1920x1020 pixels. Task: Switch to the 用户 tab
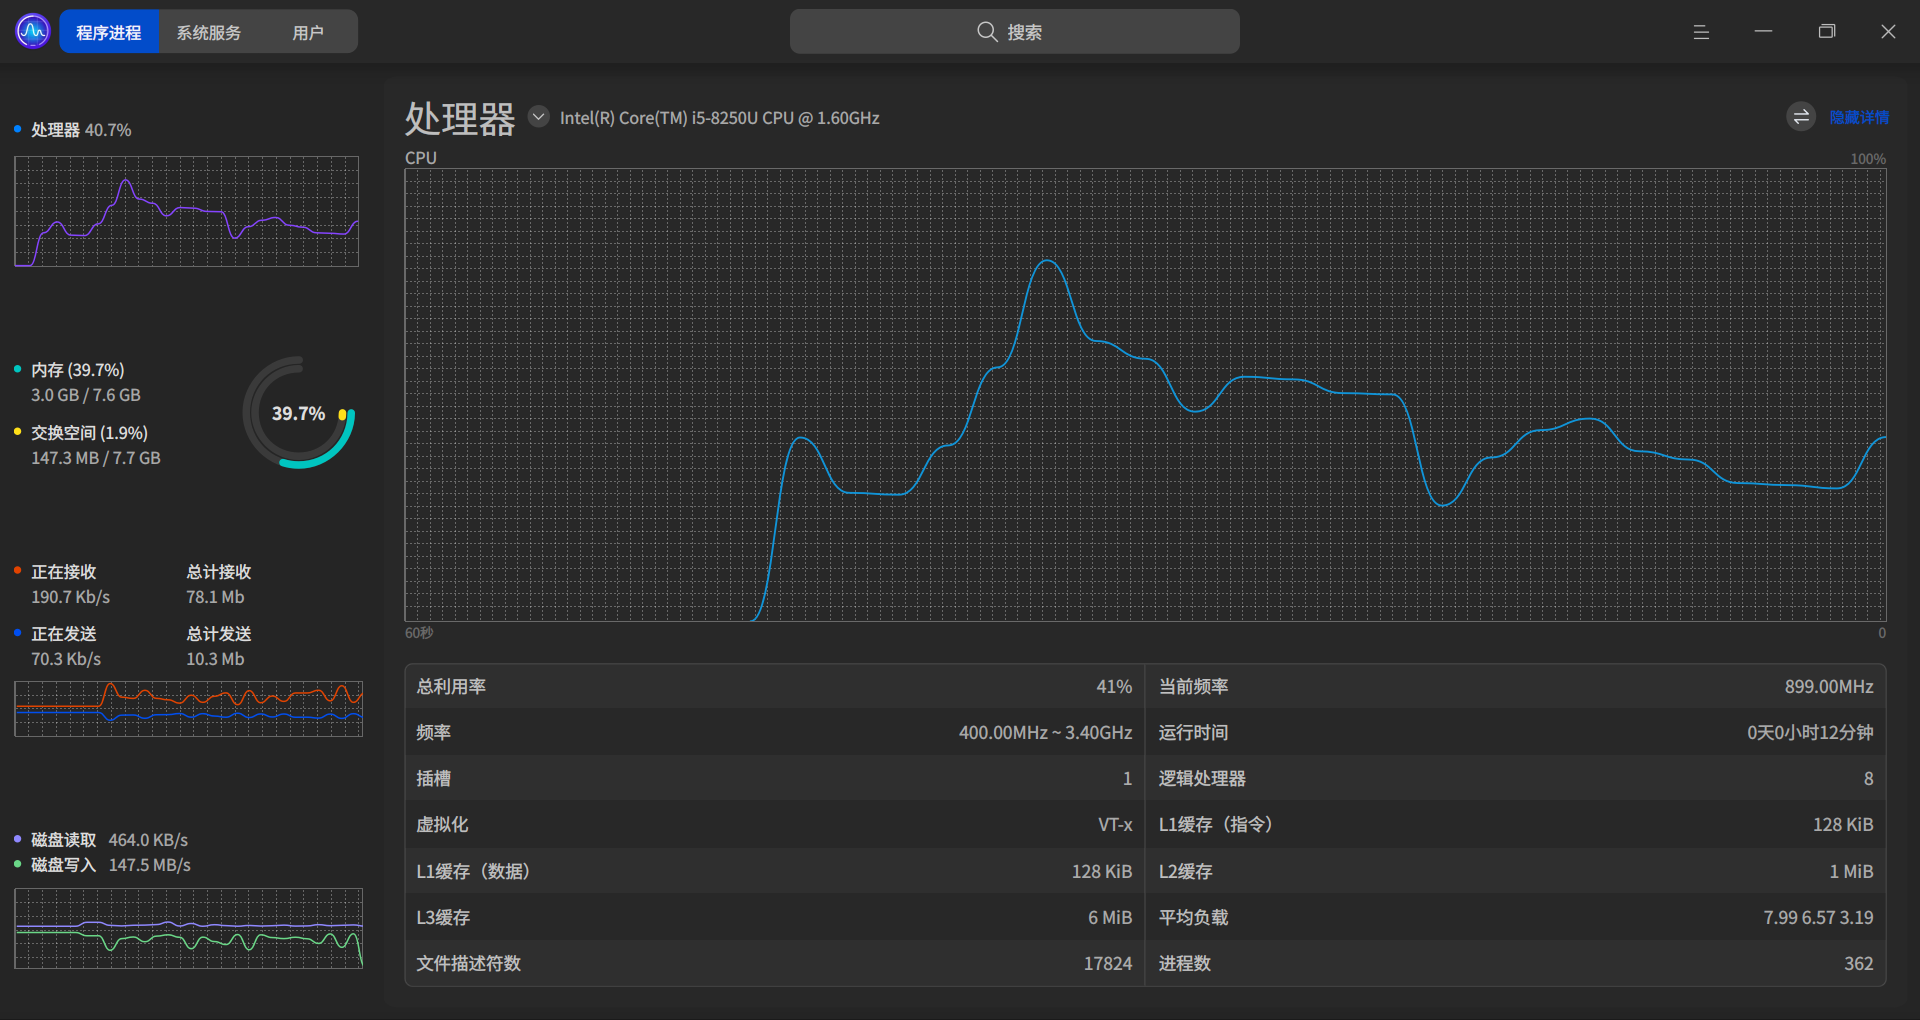308,32
